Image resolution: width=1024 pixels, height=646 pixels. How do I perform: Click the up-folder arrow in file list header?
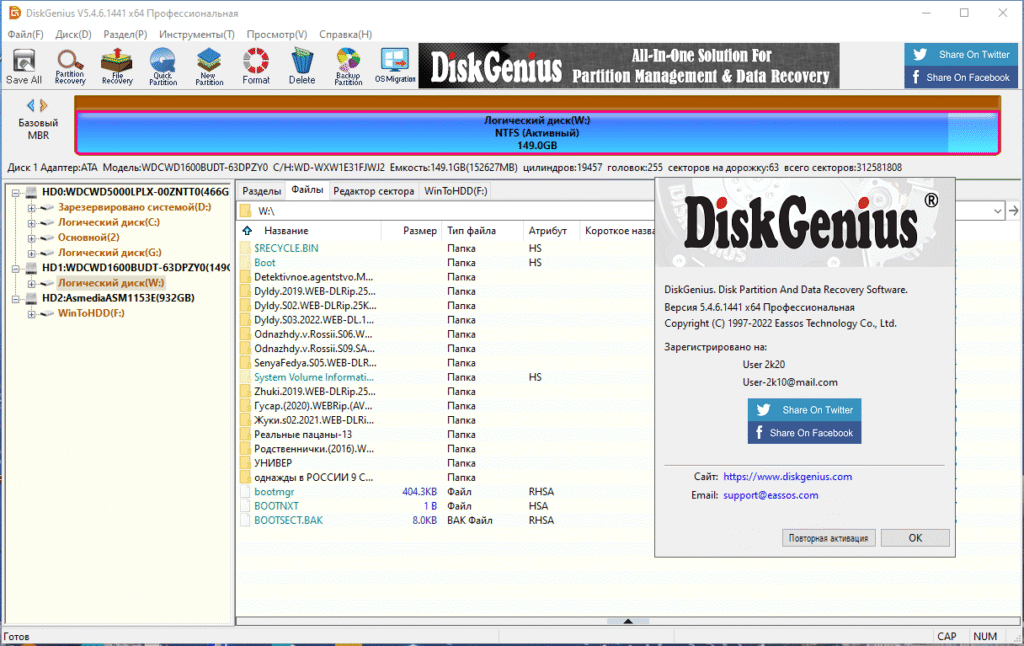(247, 231)
